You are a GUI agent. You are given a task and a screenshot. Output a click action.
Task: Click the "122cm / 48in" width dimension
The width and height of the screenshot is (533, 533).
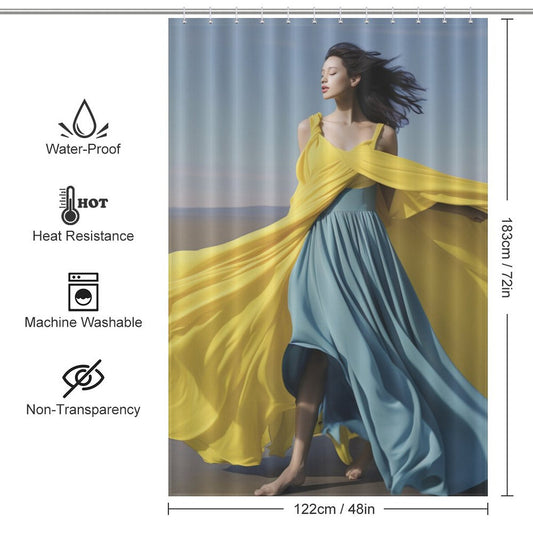[334, 509]
